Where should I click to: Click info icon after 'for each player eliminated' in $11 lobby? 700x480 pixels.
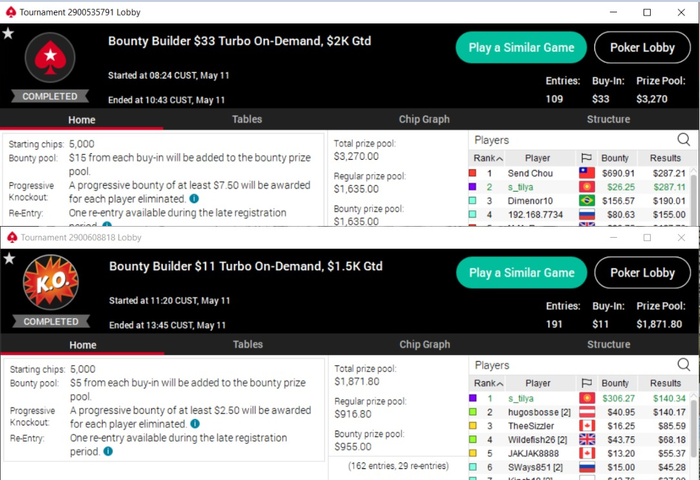(x=195, y=424)
